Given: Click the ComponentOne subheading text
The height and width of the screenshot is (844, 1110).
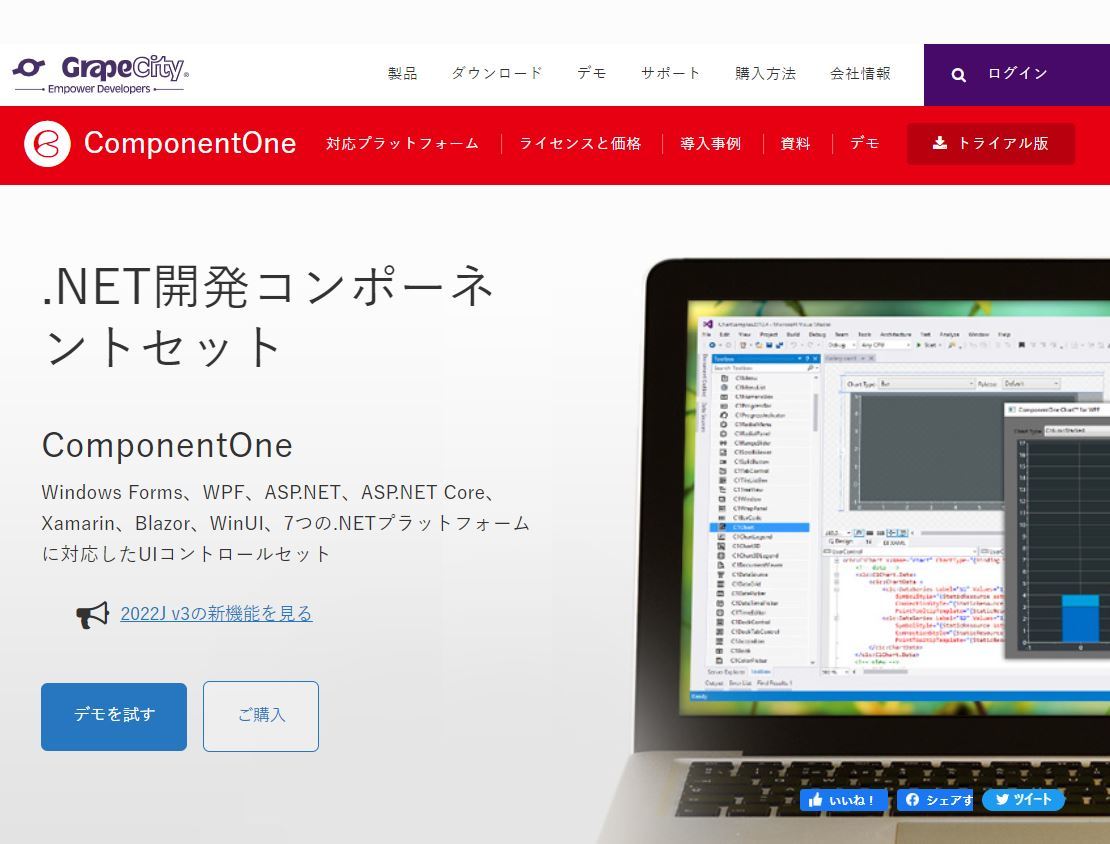Looking at the screenshot, I should [167, 446].
